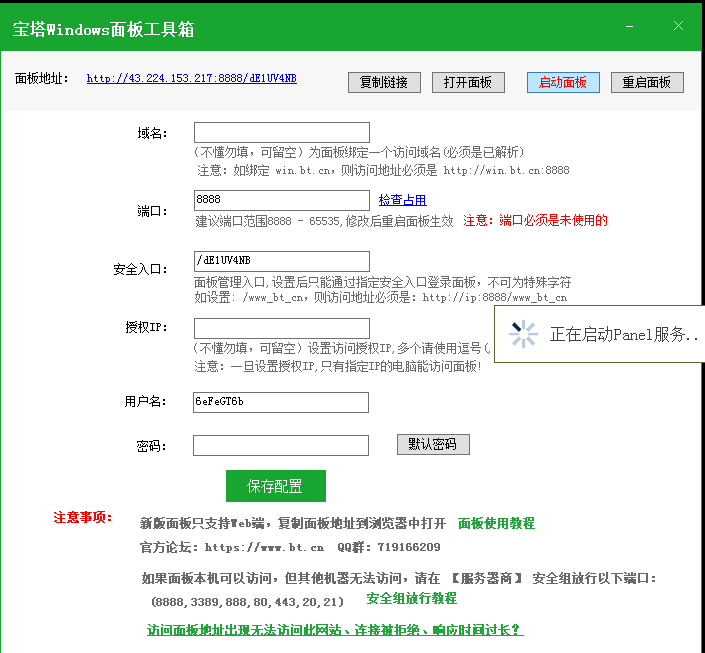Click the port list (8888,3389,888,80,443,20,21)
Image resolution: width=705 pixels, height=653 pixels.
(x=248, y=602)
